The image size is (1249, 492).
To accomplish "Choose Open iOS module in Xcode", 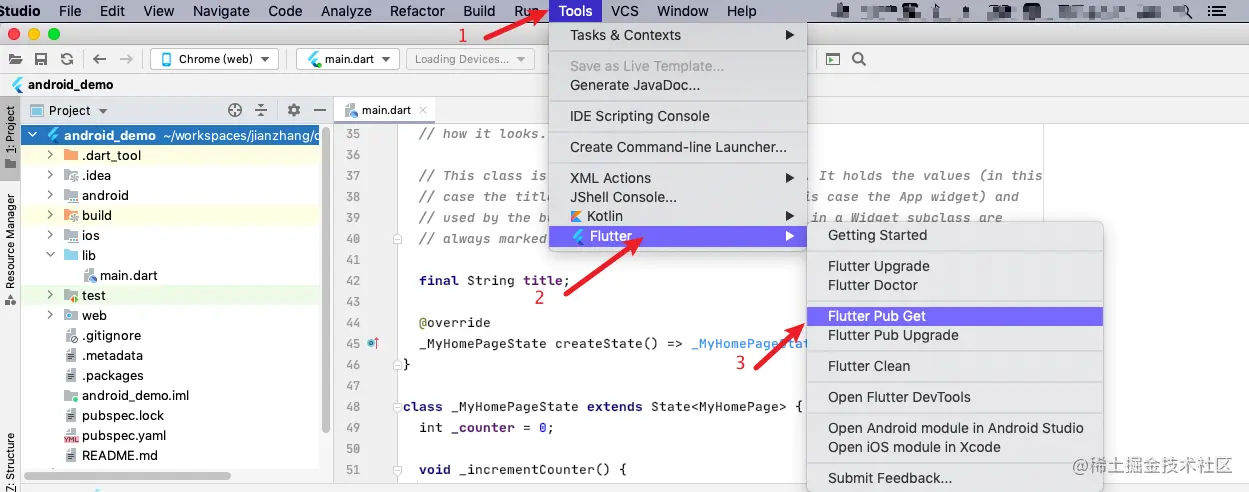I will (x=954, y=447).
